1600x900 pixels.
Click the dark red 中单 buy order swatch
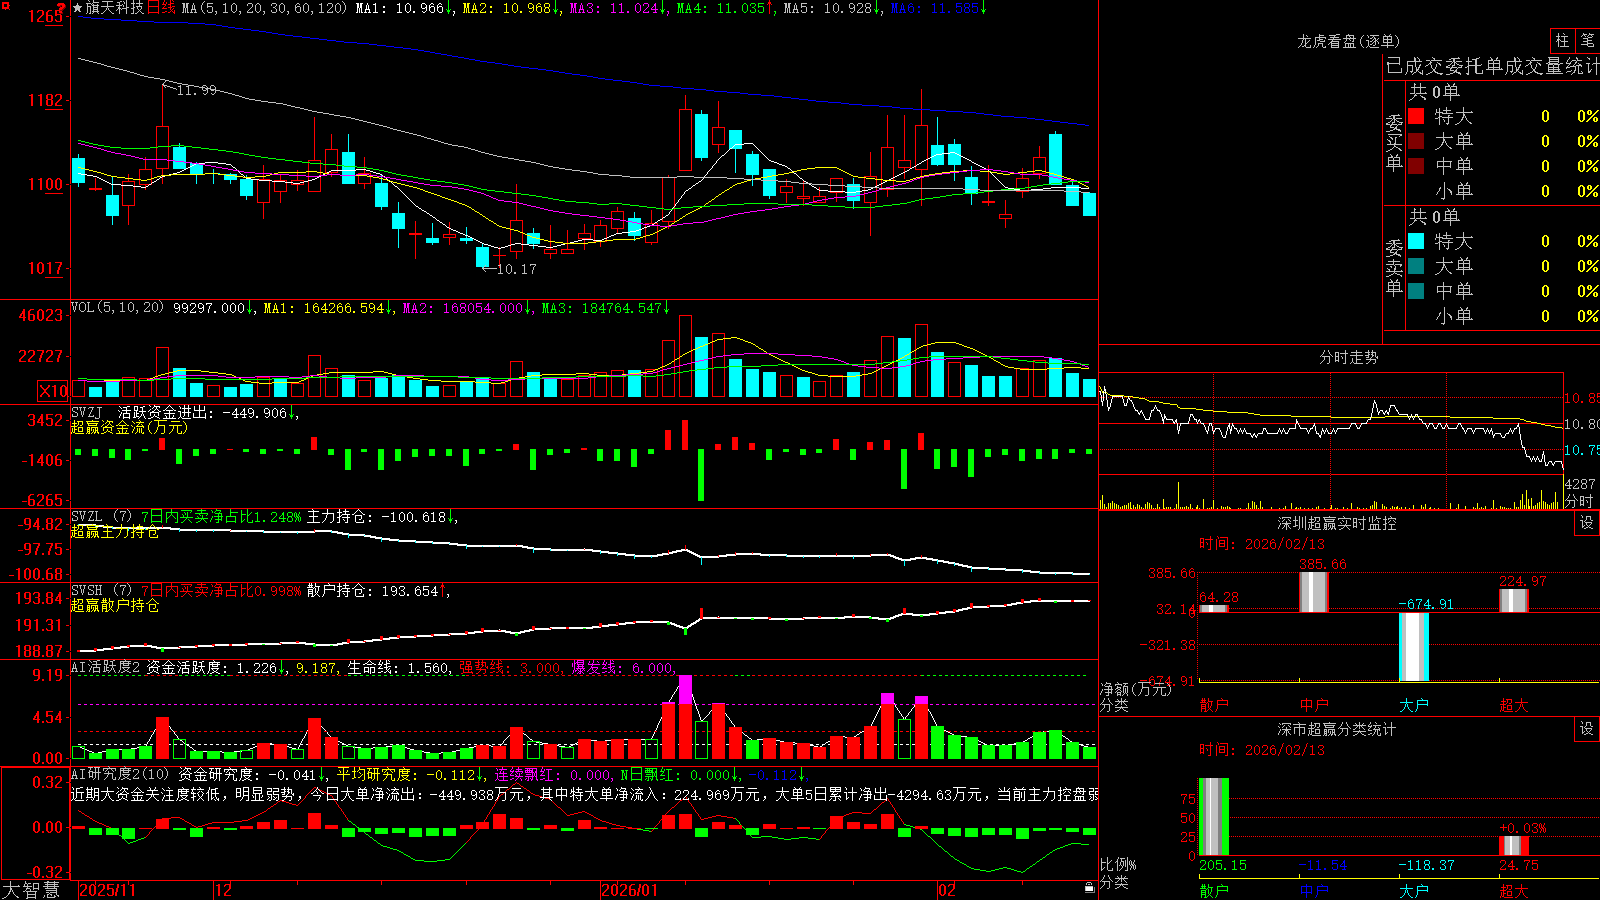pos(1416,166)
